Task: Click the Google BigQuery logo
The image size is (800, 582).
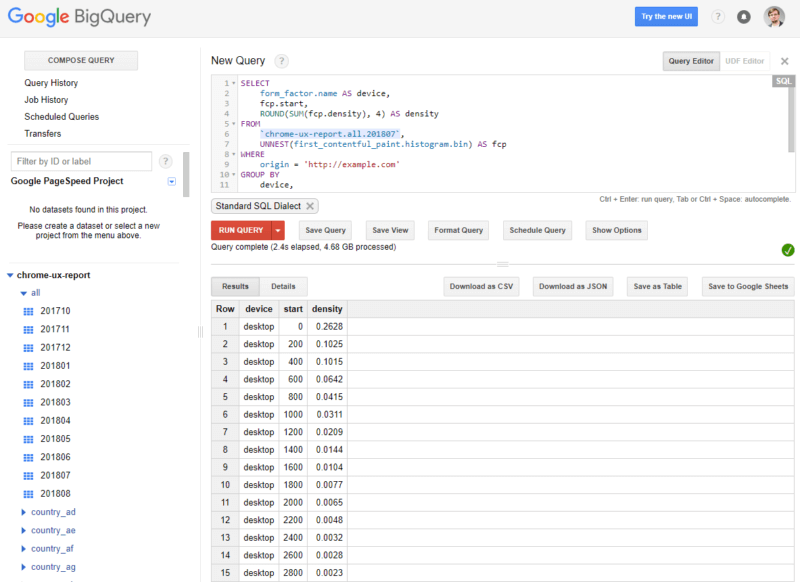Action: click(79, 17)
